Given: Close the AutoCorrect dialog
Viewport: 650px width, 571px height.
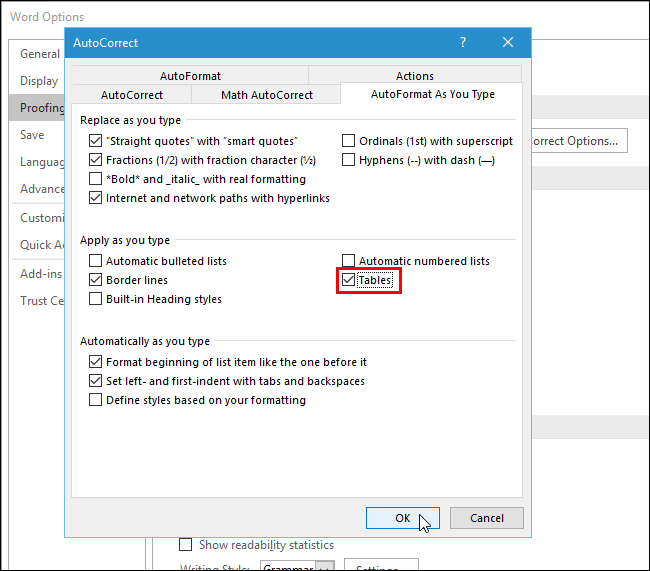Looking at the screenshot, I should point(508,42).
